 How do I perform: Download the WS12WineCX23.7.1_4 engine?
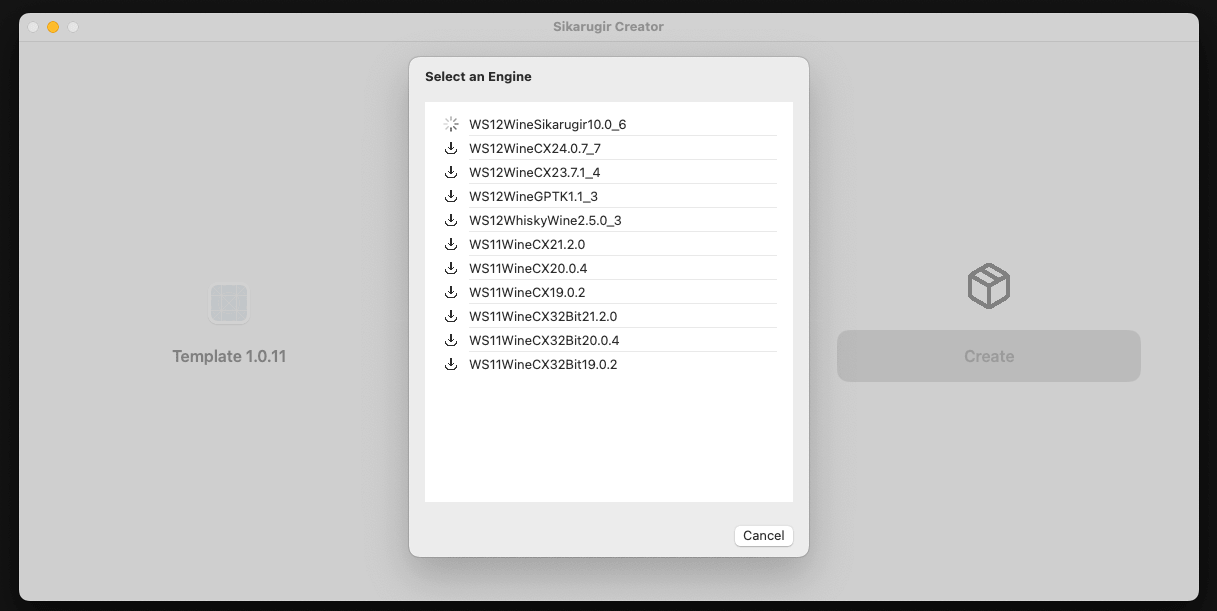tap(451, 172)
